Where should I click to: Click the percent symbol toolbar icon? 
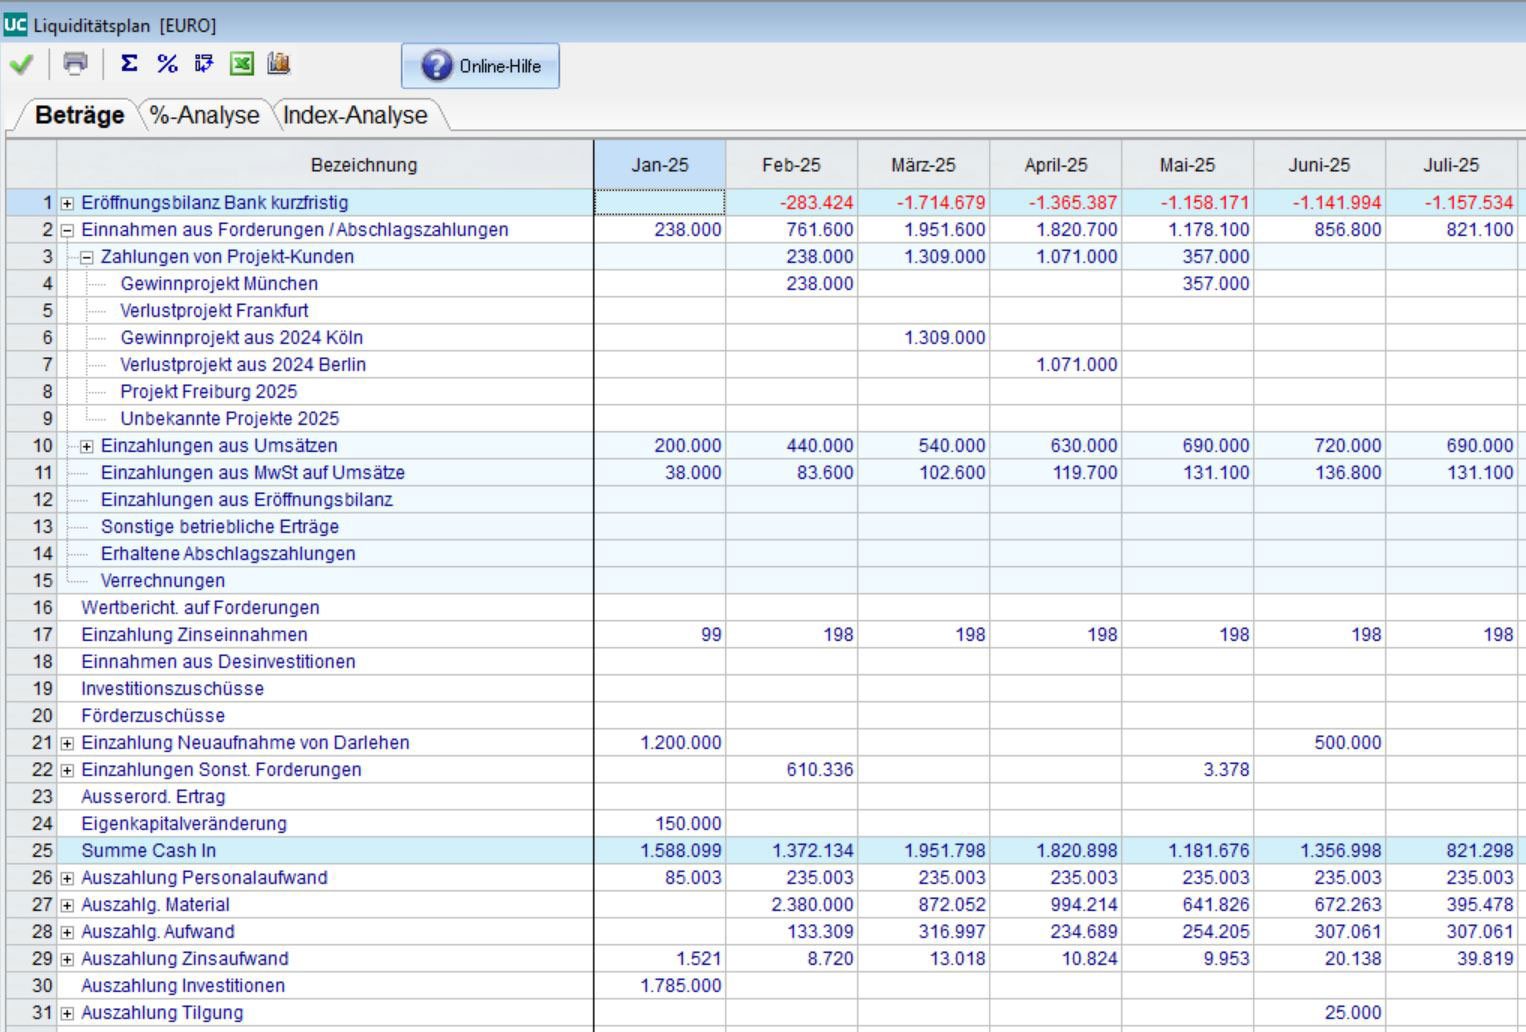pyautogui.click(x=167, y=64)
